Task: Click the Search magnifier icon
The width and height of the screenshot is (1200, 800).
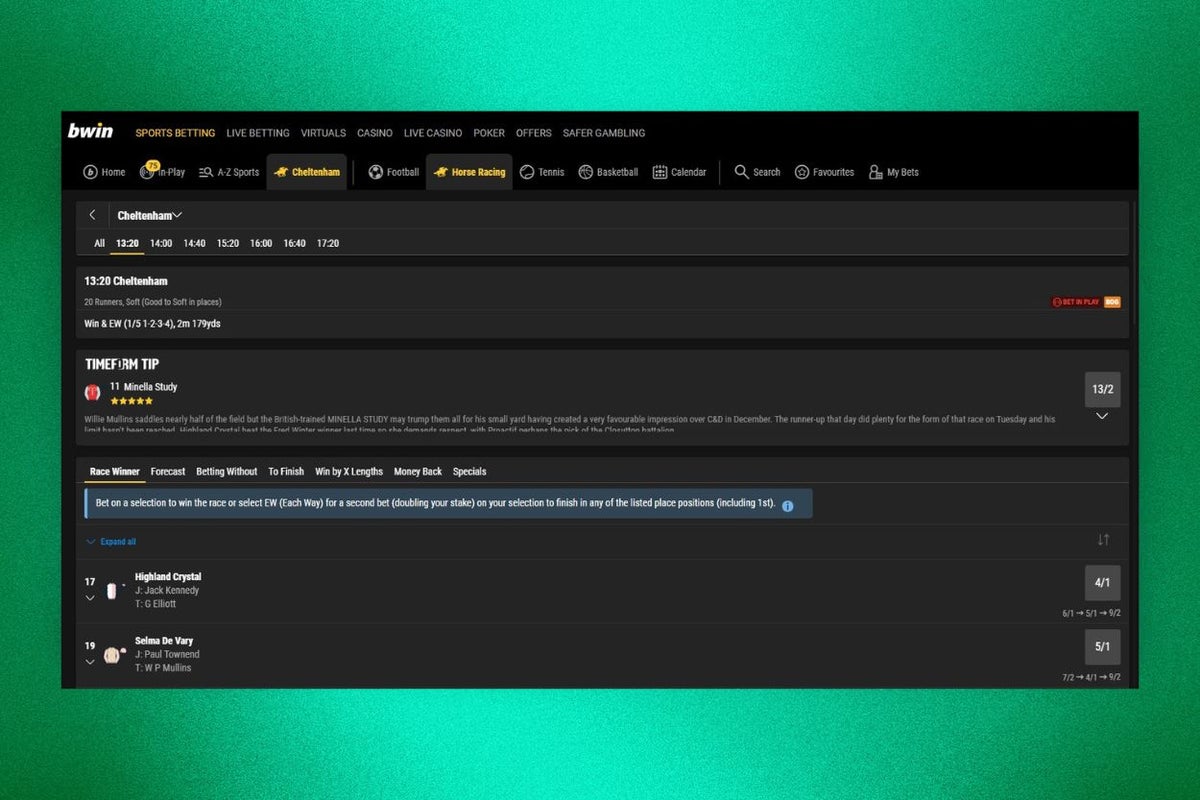Action: tap(741, 172)
